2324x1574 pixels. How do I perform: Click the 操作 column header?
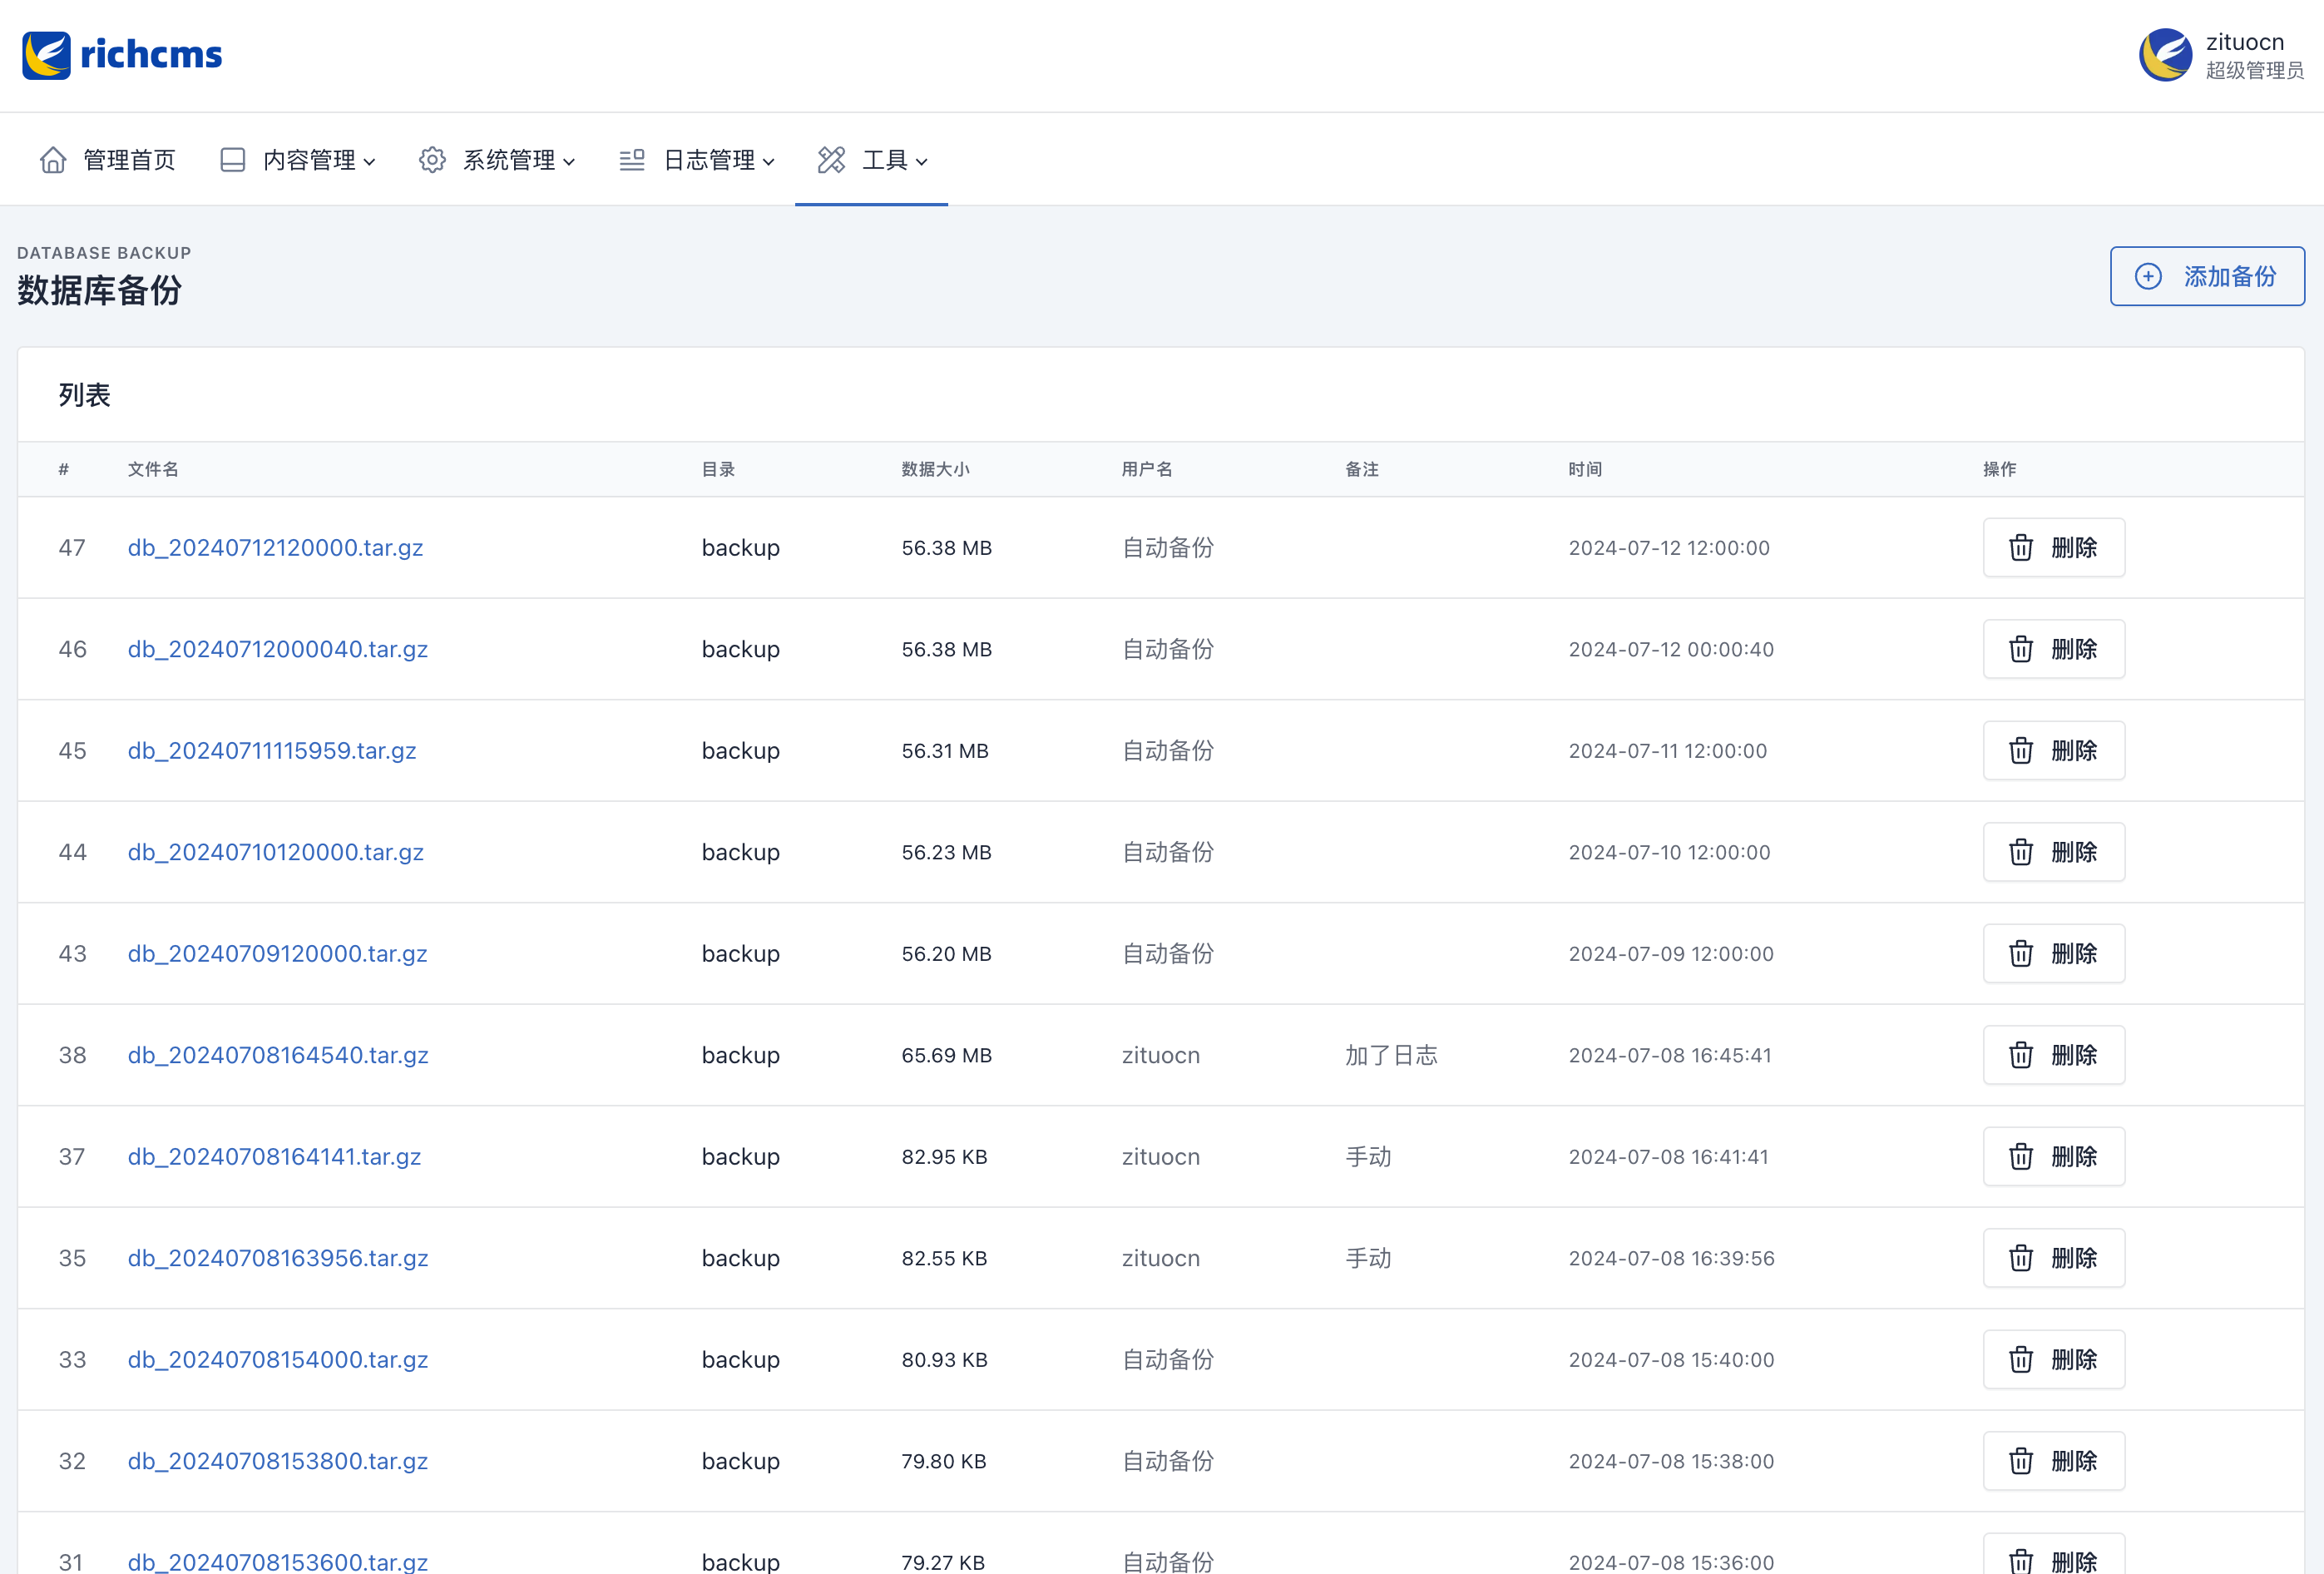(x=2000, y=469)
